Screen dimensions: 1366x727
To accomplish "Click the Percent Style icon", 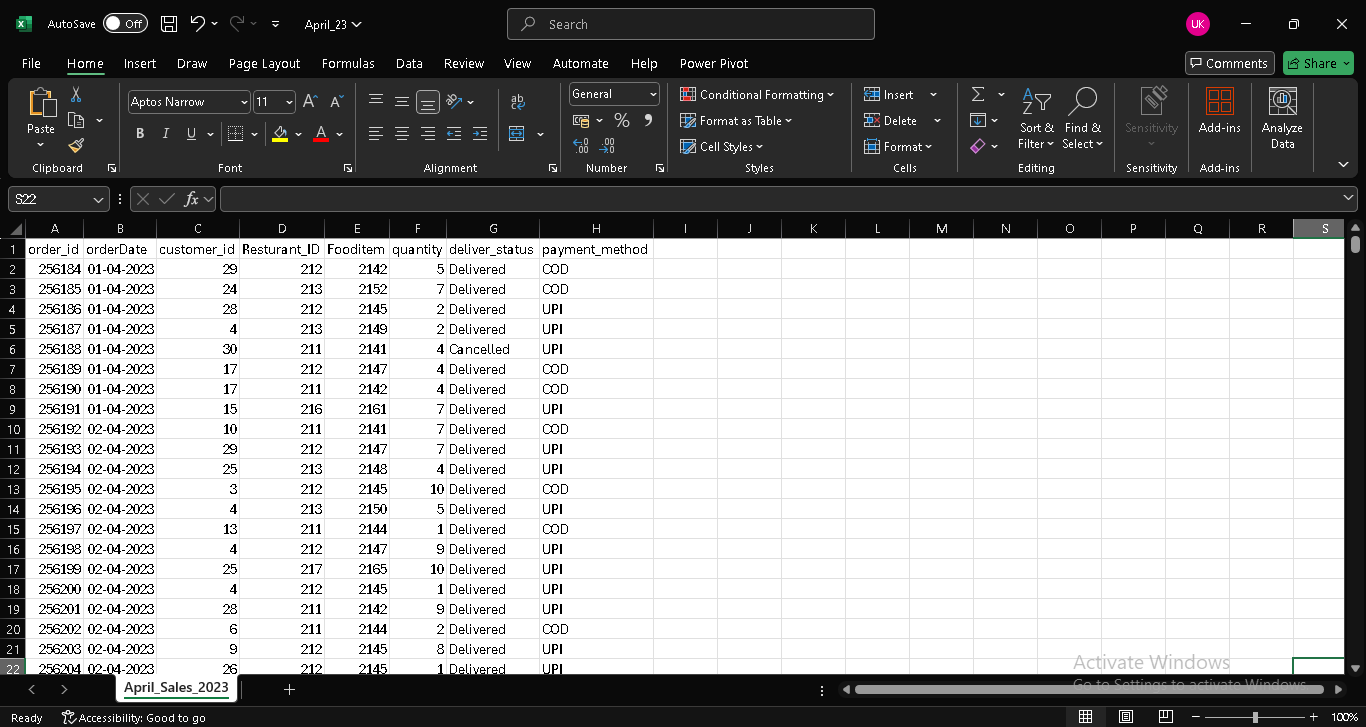I will (x=621, y=121).
